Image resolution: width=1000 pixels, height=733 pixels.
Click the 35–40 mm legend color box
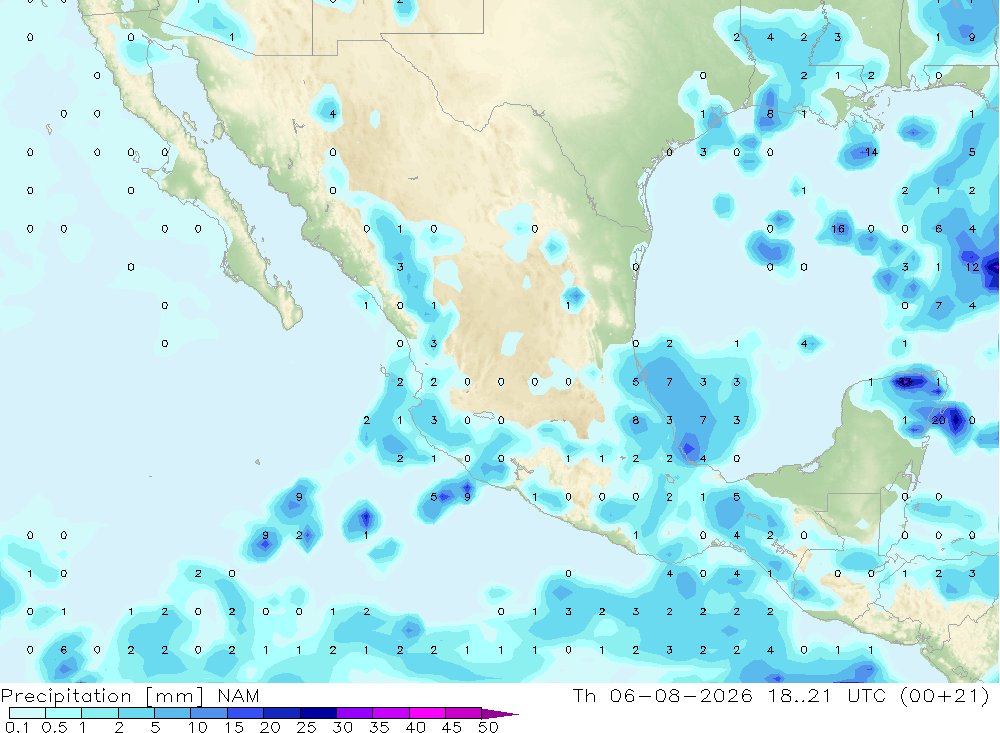pos(391,713)
